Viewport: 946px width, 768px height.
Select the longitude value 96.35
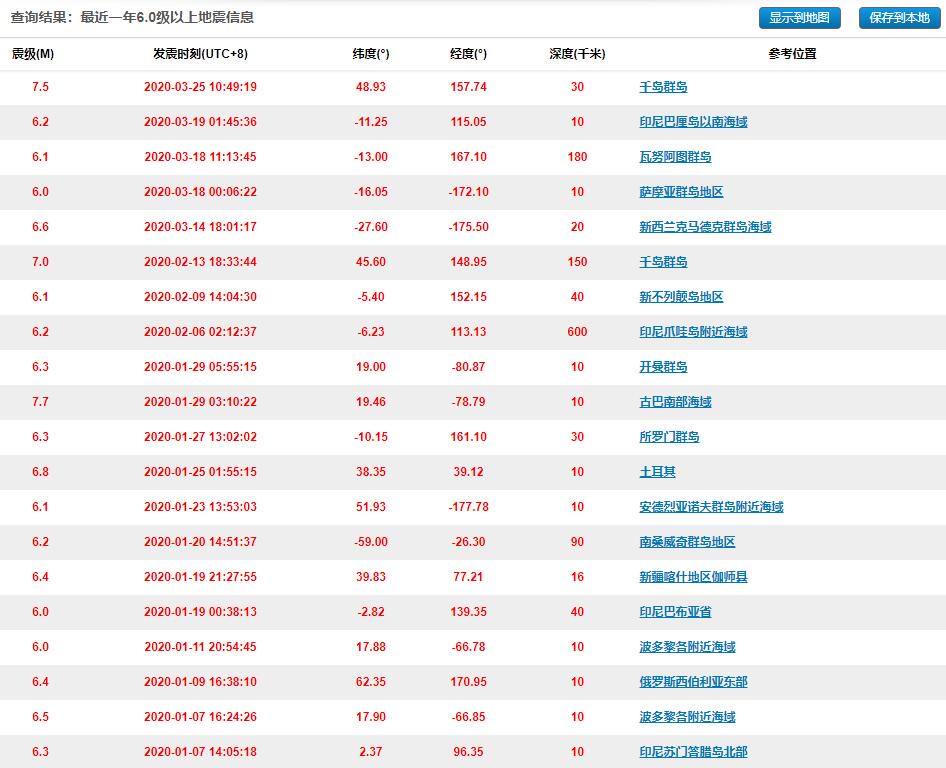pyautogui.click(x=468, y=752)
